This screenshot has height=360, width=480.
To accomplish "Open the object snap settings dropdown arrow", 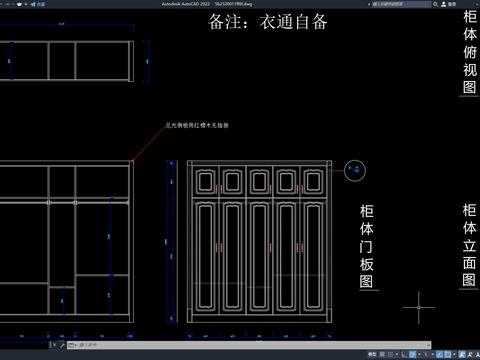I will tap(454, 354).
